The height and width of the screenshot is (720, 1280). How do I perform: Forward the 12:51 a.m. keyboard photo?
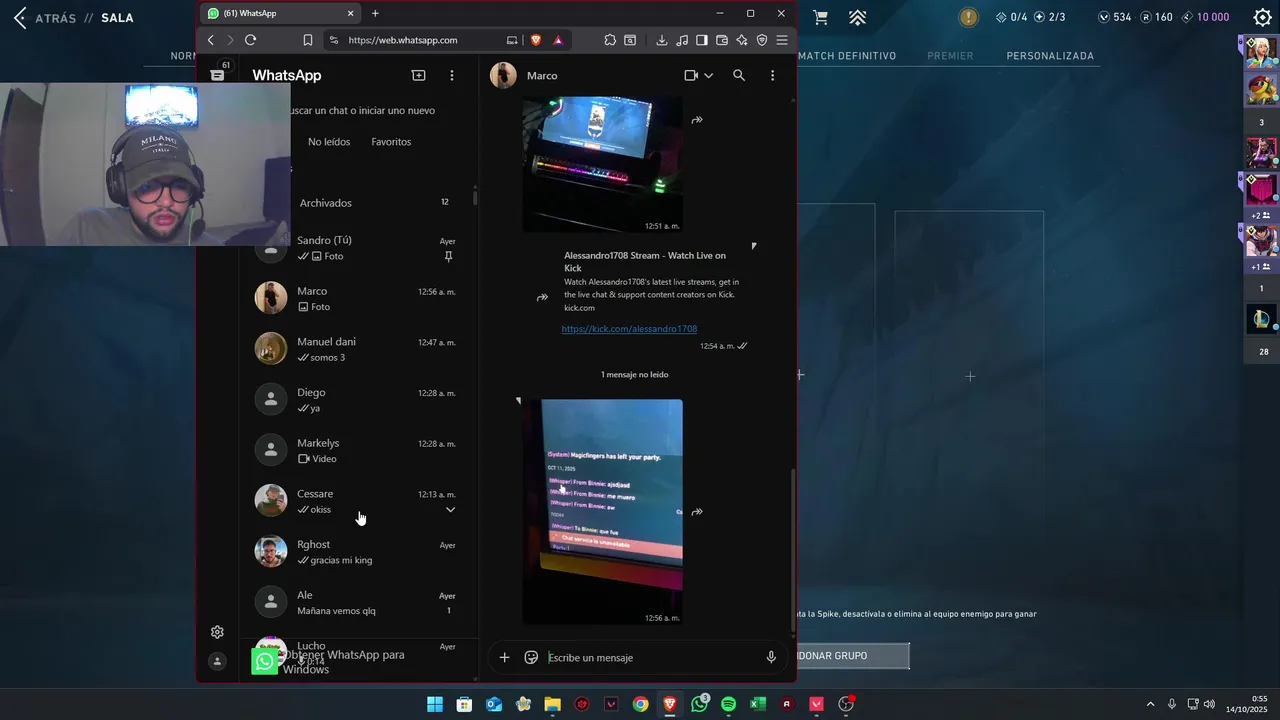coord(697,120)
